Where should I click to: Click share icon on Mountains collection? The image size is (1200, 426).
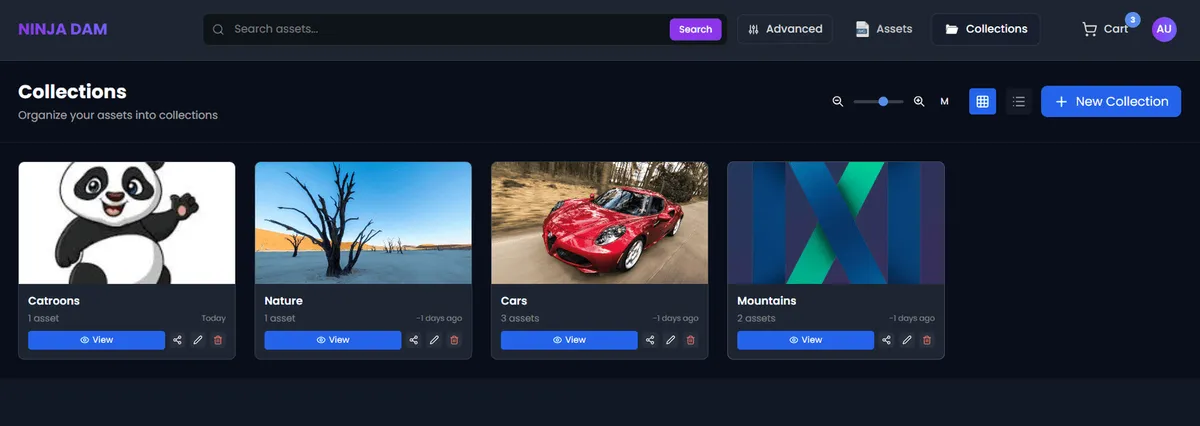(x=886, y=340)
